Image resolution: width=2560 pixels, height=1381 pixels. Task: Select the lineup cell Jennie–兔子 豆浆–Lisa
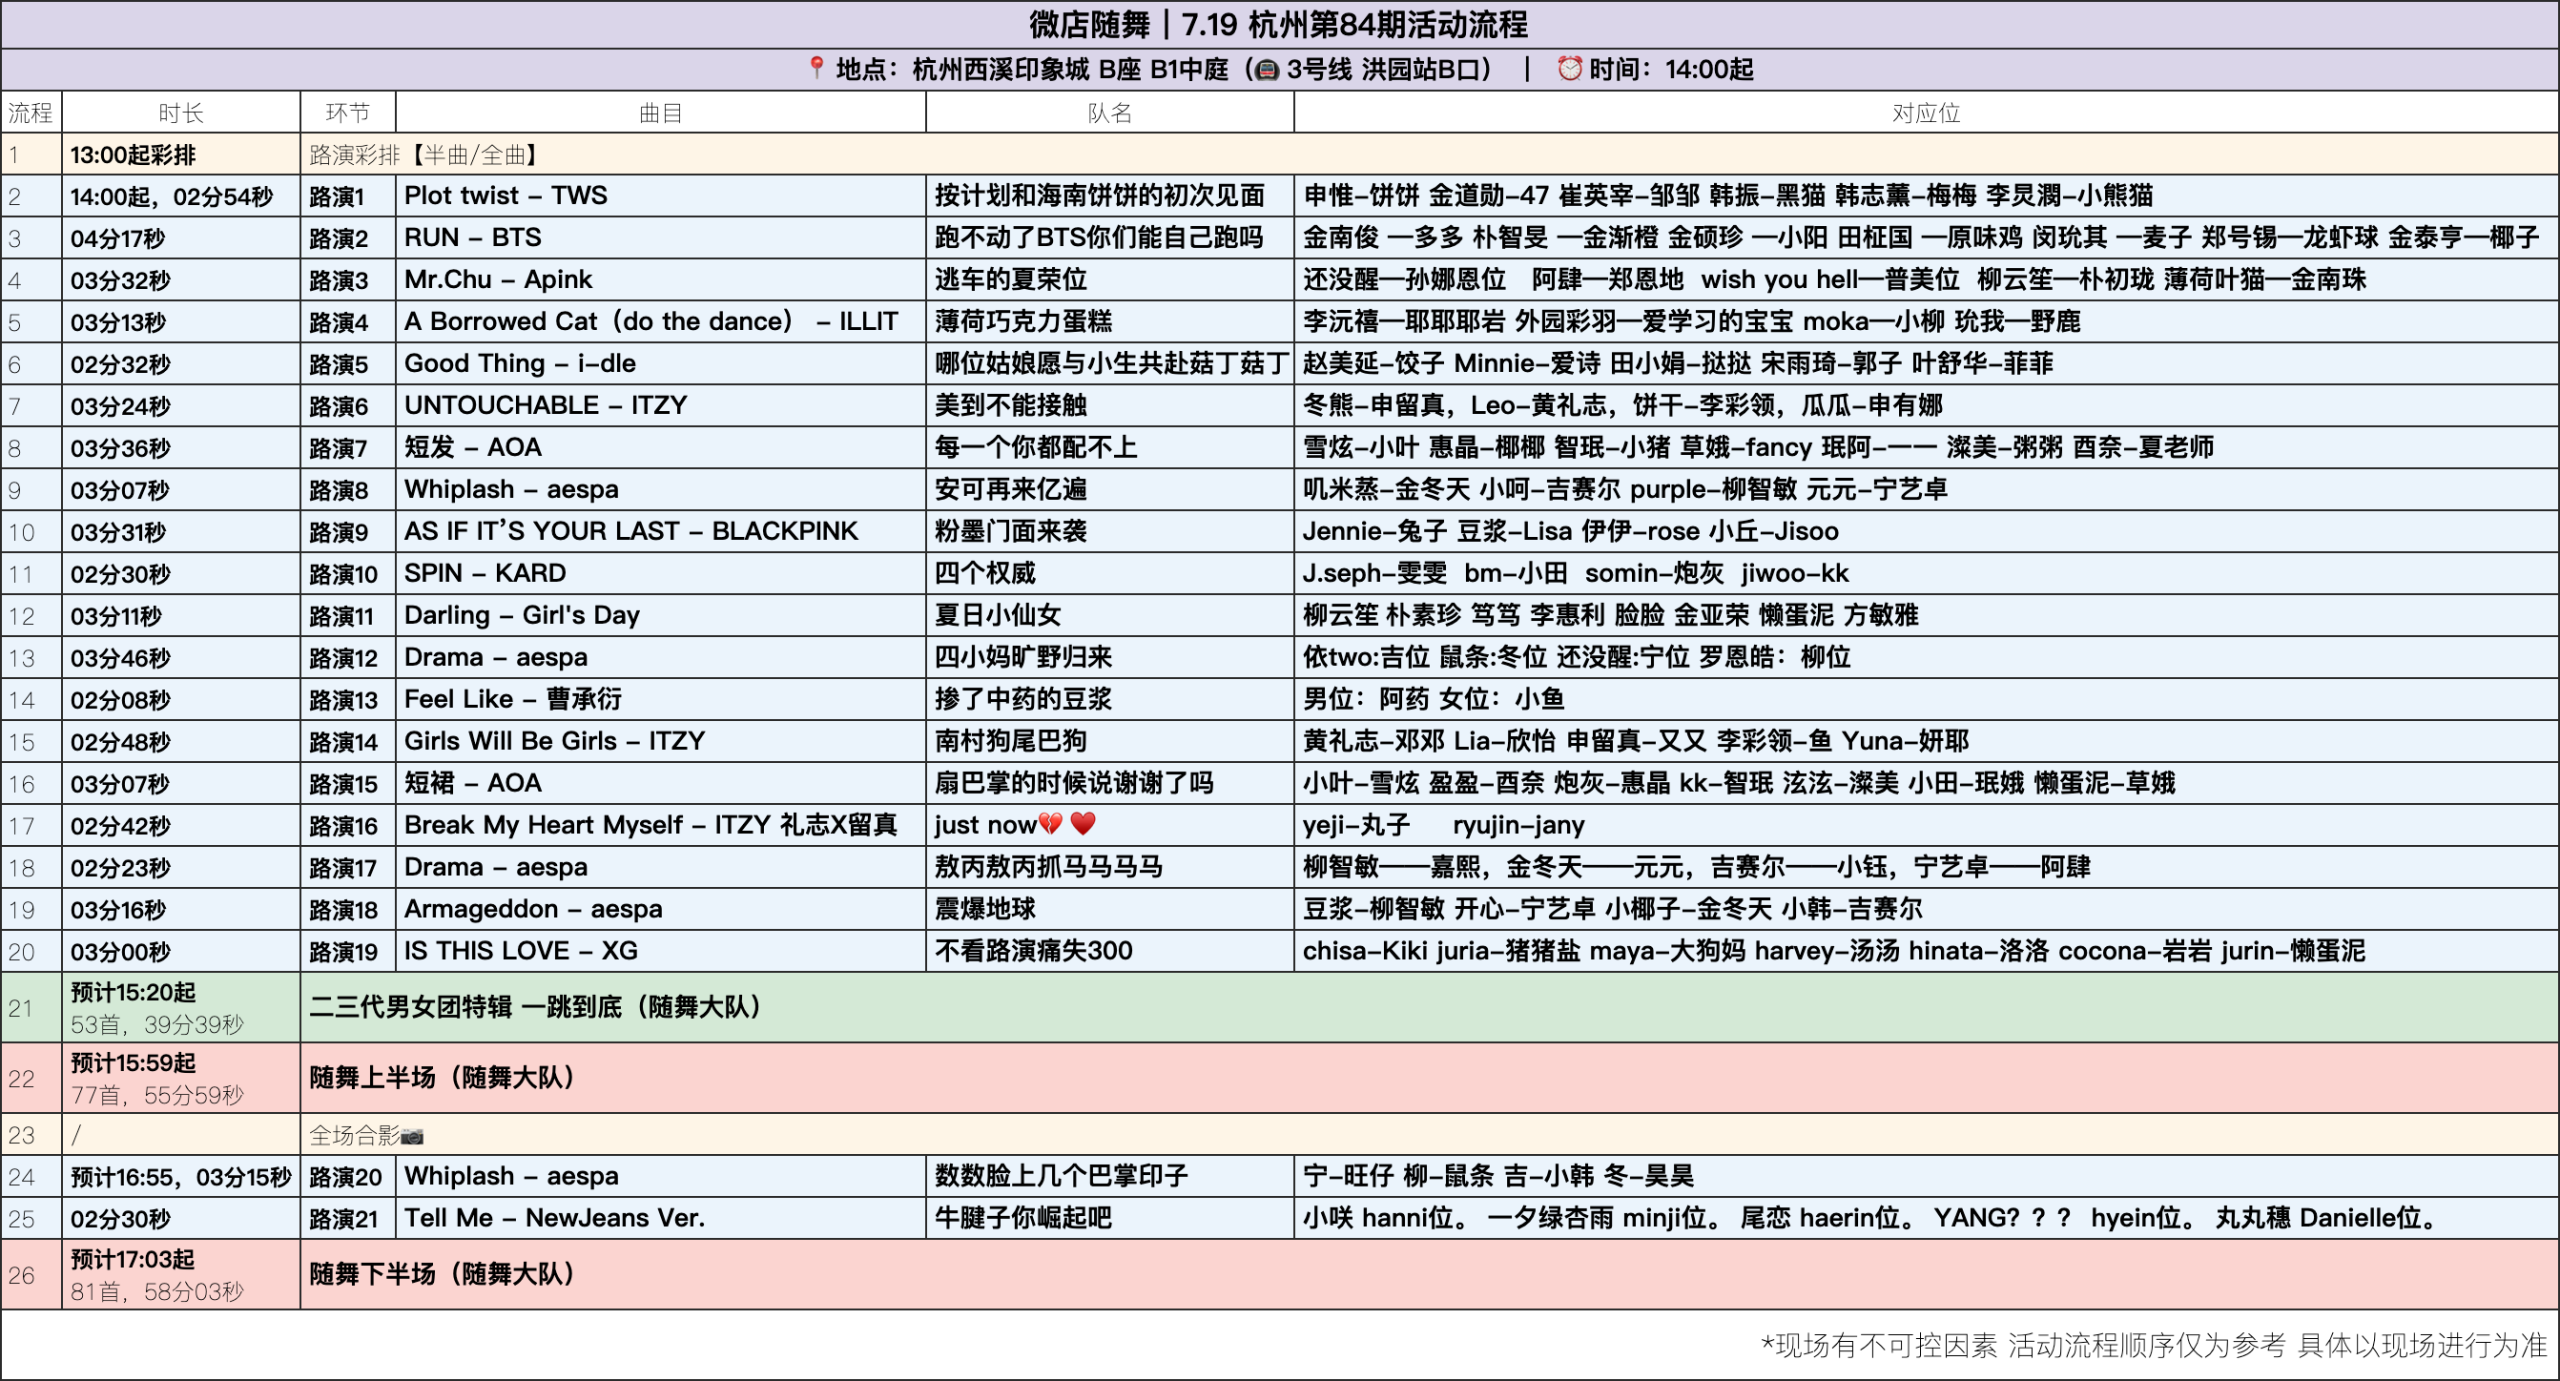[x=1926, y=532]
